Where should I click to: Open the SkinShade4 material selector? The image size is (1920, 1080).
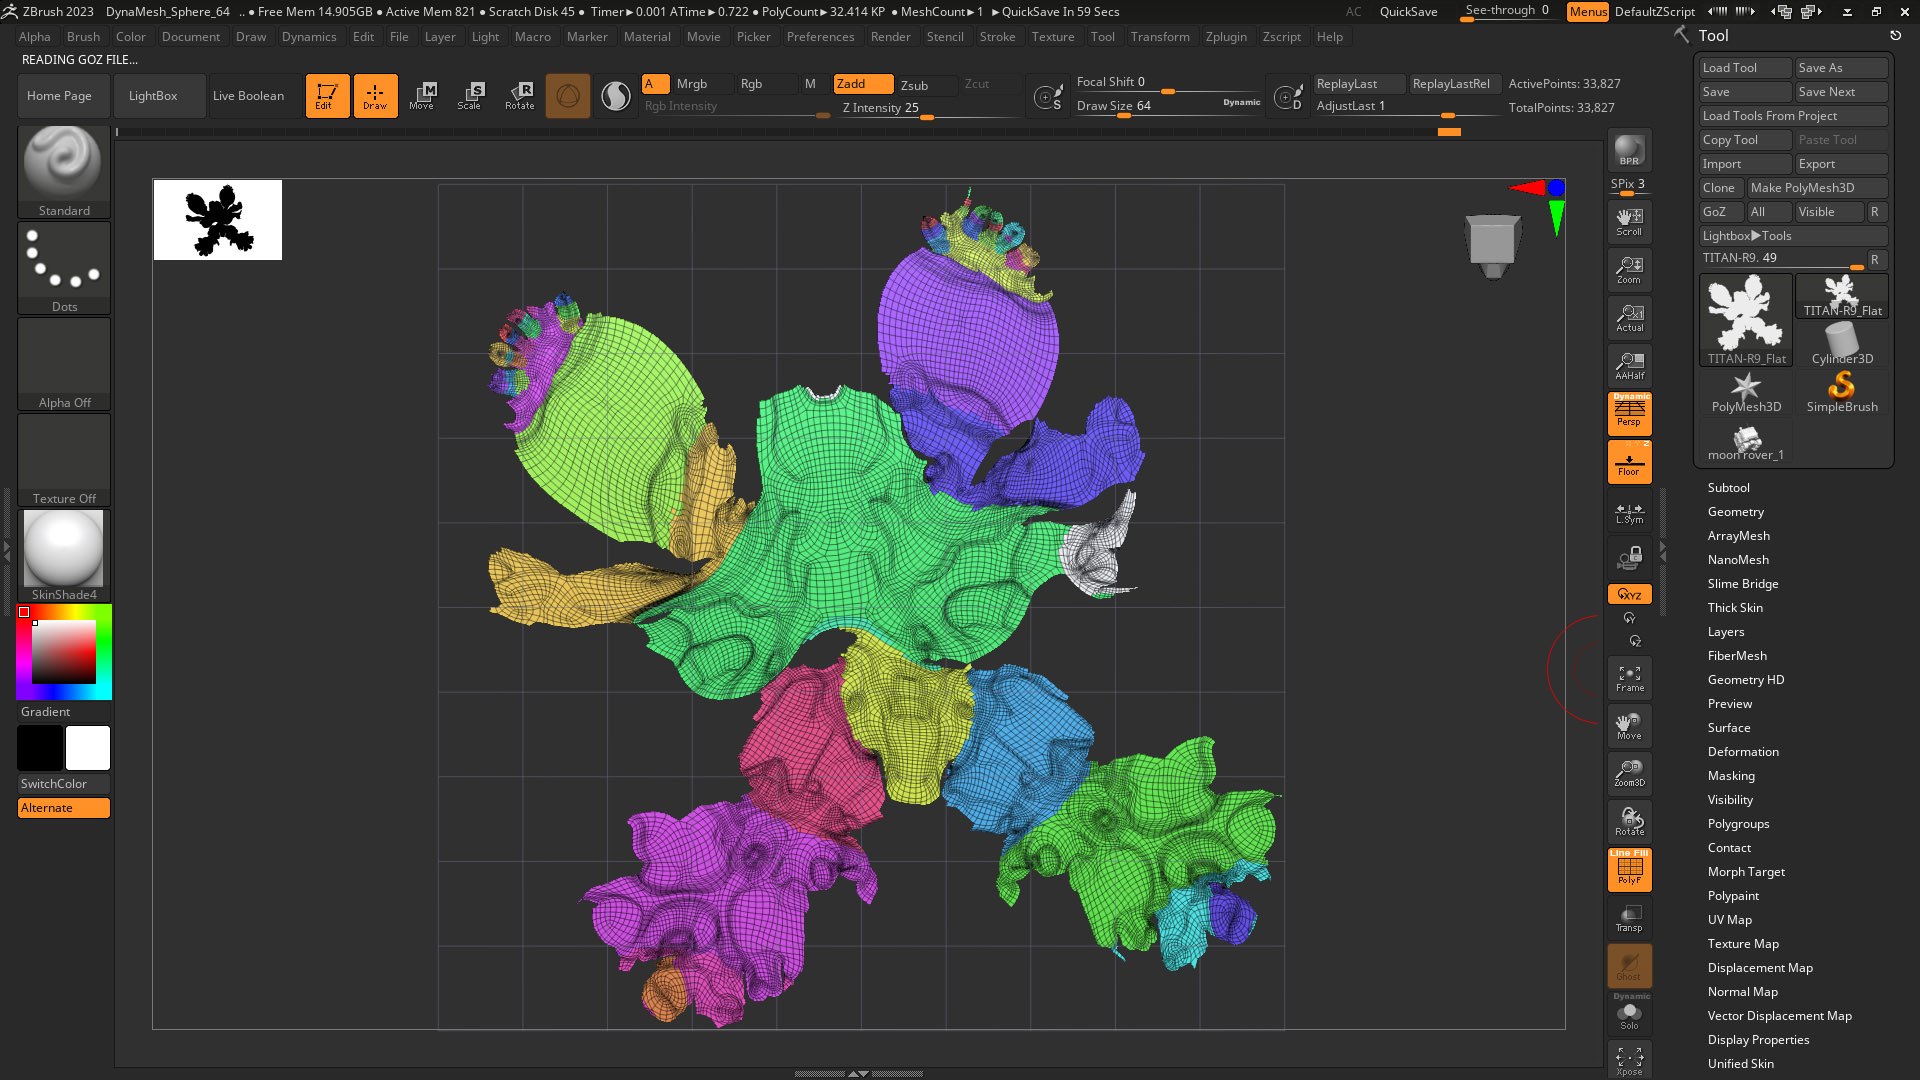[x=64, y=555]
